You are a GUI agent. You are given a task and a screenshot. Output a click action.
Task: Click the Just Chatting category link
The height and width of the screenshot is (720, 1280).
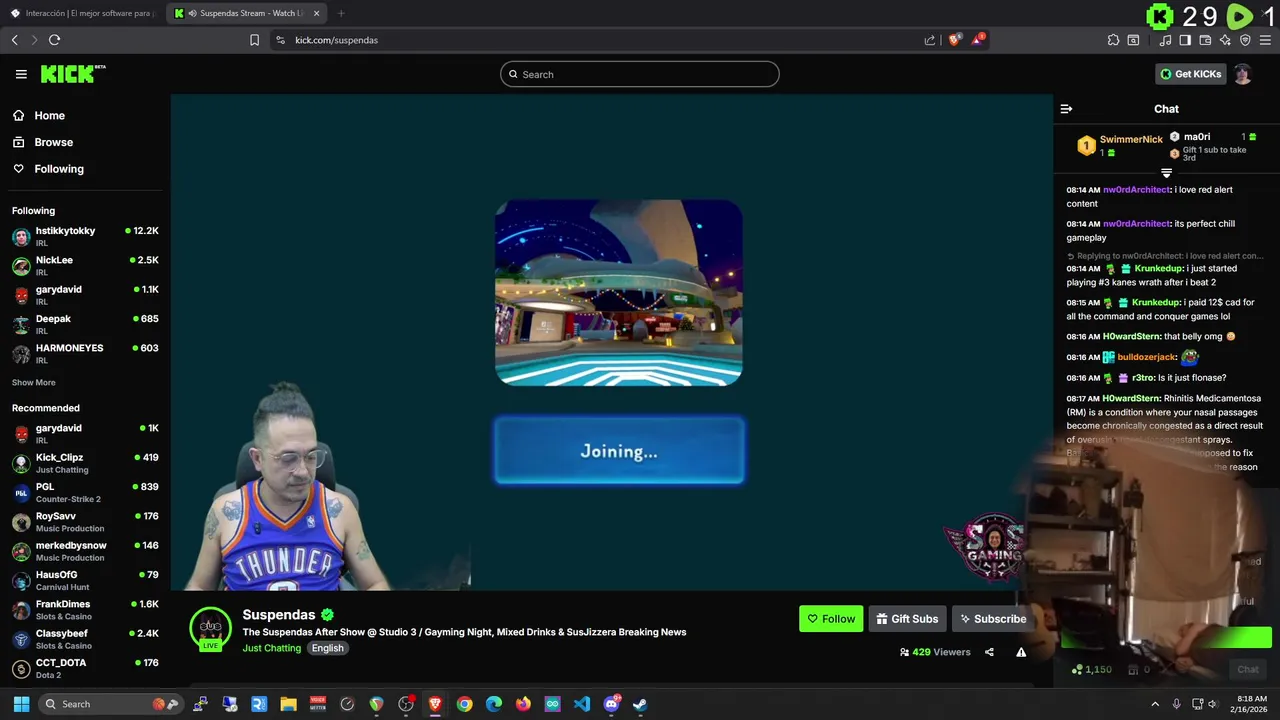[271, 648]
